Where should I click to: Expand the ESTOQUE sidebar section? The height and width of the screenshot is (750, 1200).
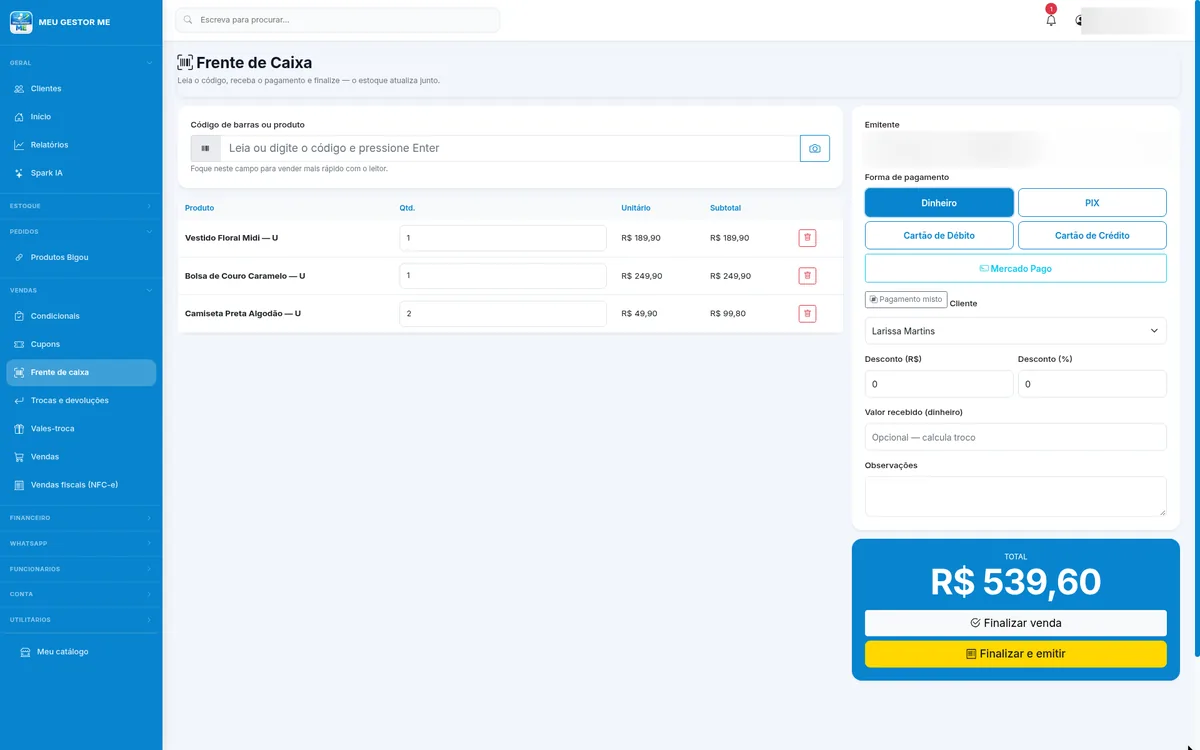tap(81, 206)
